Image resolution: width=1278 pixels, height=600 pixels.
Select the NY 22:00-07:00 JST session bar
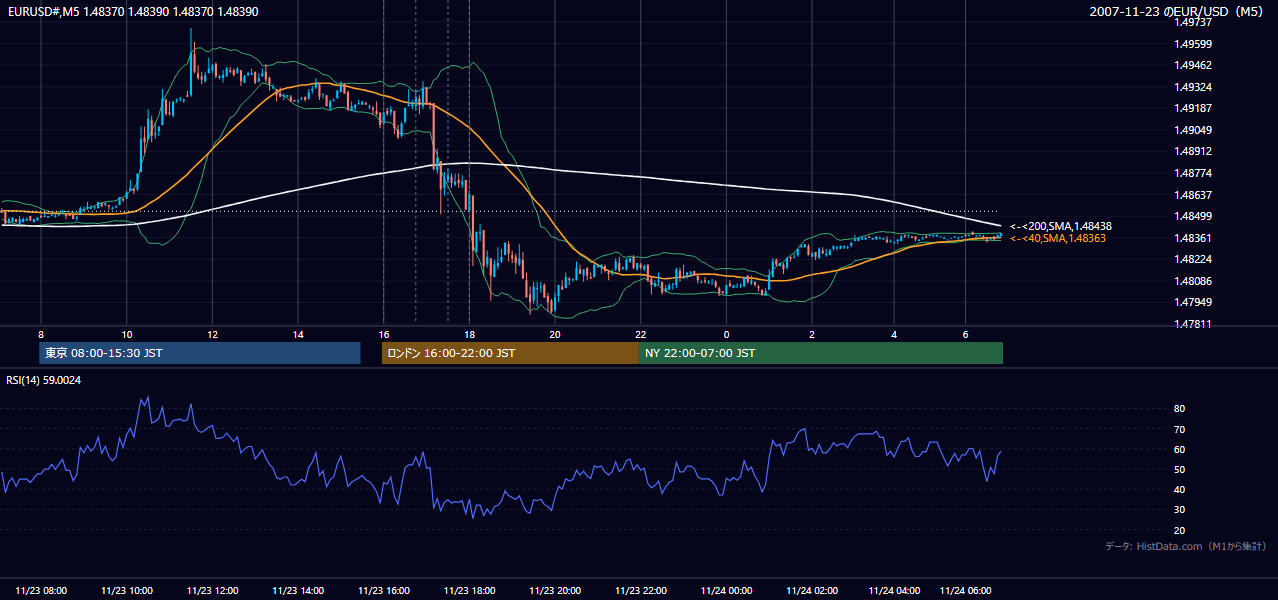click(821, 353)
